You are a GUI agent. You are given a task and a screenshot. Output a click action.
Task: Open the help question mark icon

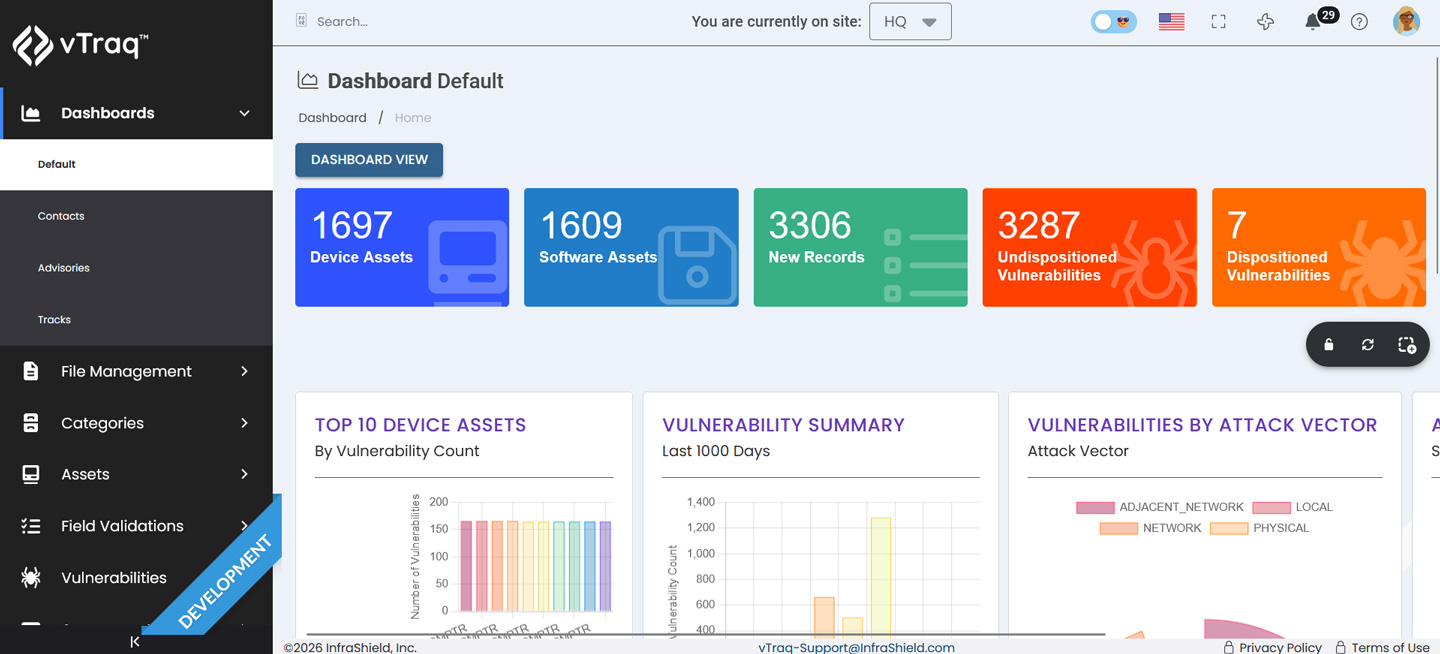1359,21
